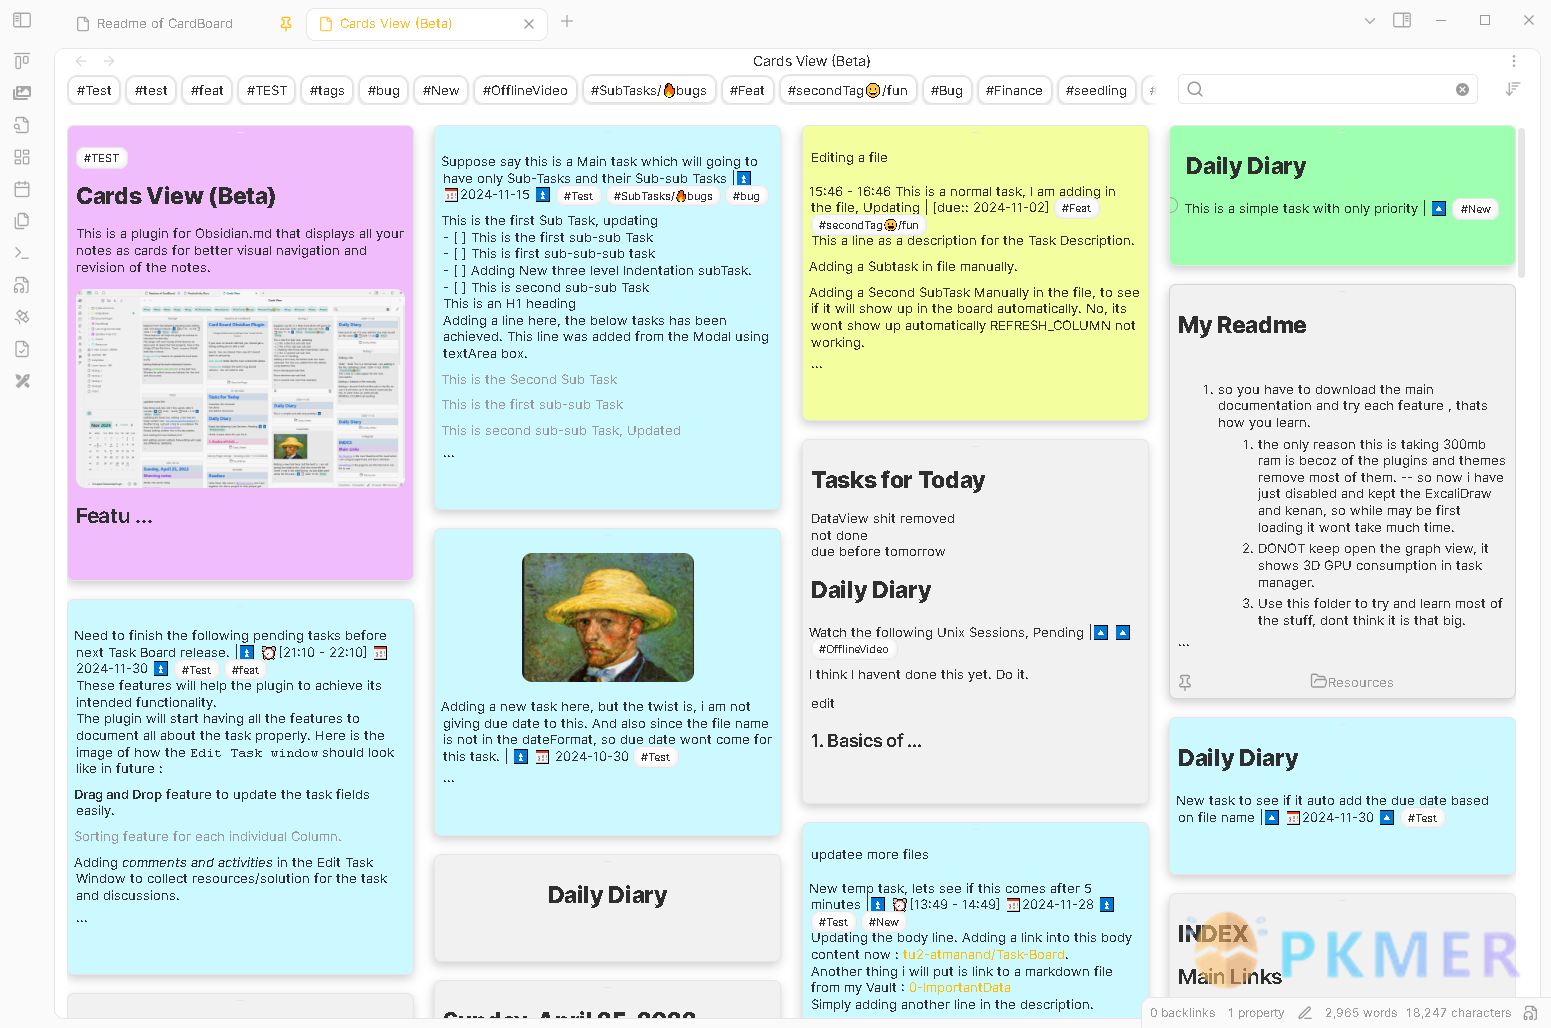1551x1028 pixels.
Task: Click the sort order icon beside search
Action: (x=1512, y=90)
